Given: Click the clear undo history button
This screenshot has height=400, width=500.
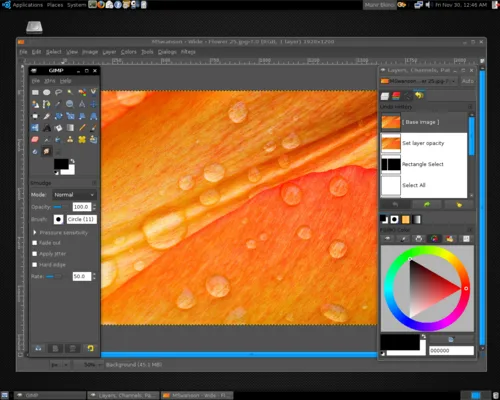Looking at the screenshot, I should tap(459, 204).
